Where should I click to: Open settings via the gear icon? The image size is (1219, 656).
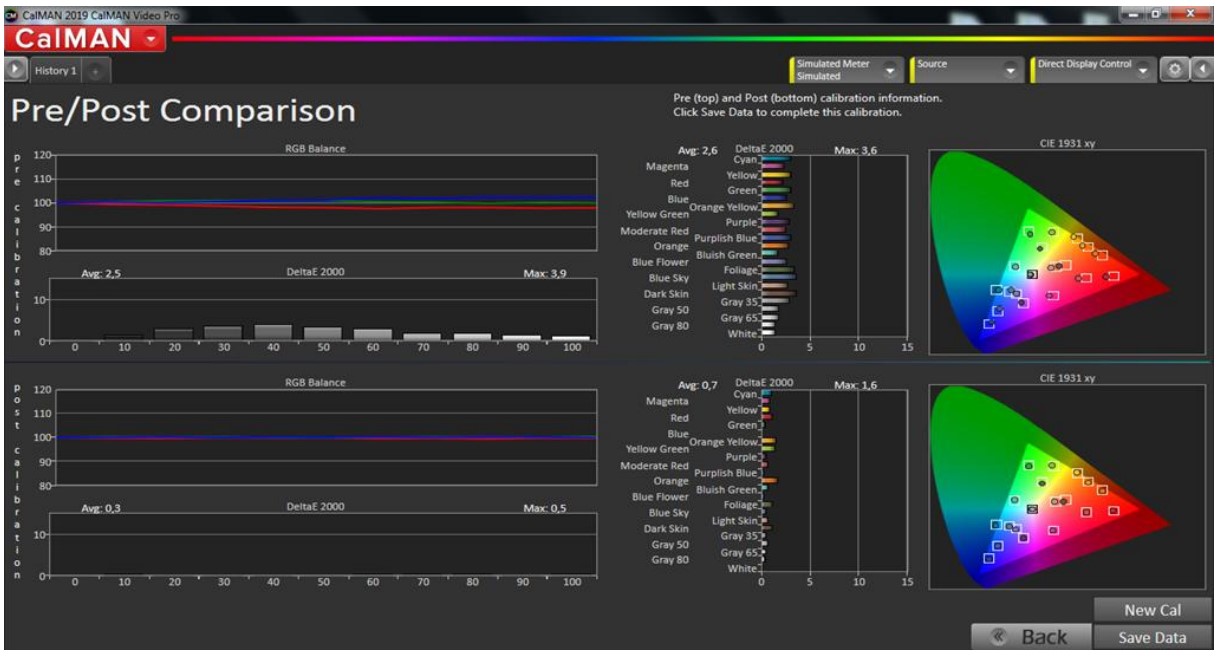pos(1174,71)
